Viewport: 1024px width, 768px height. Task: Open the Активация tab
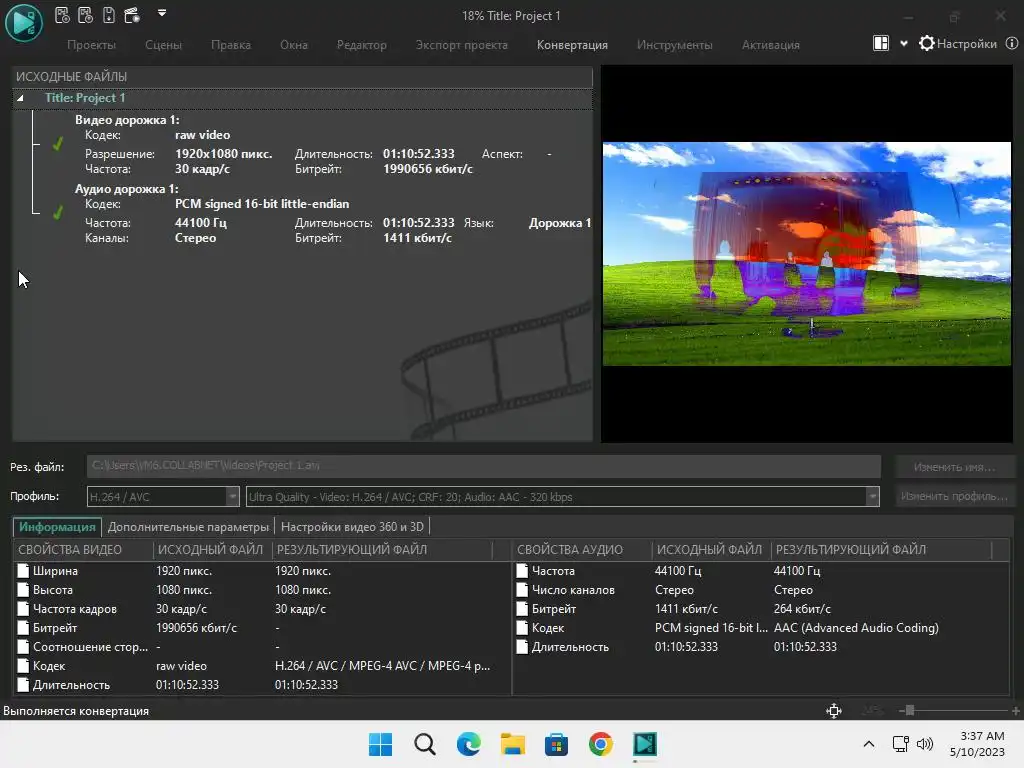[x=771, y=45]
